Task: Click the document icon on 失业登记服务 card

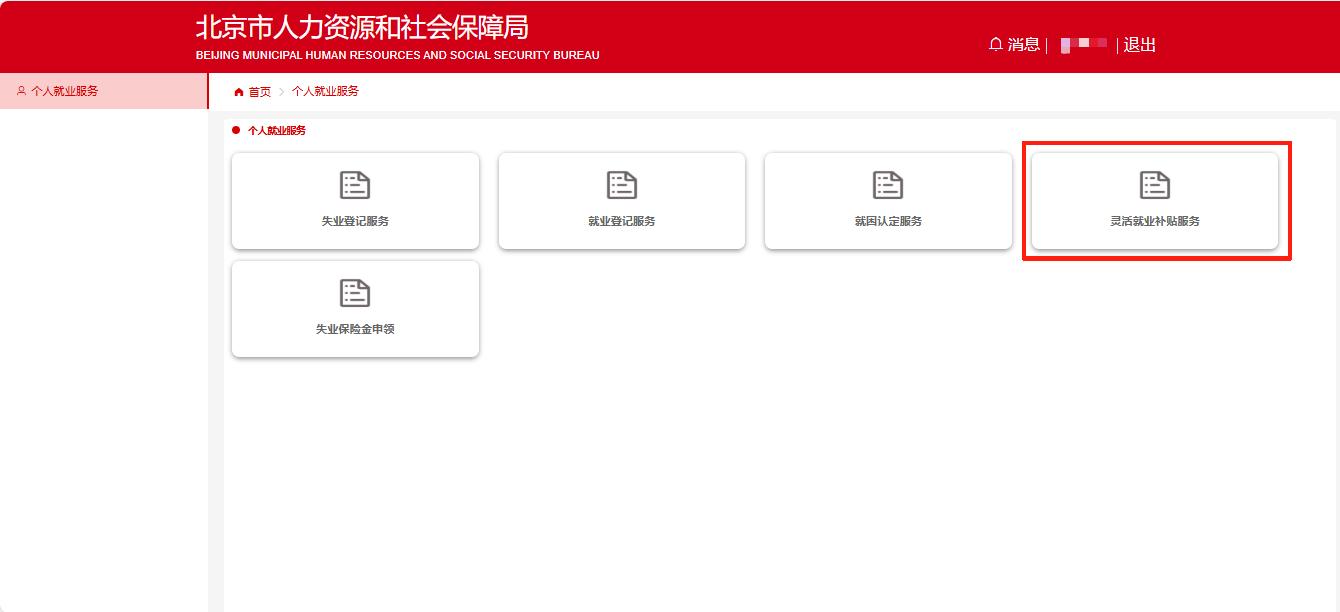Action: (355, 184)
